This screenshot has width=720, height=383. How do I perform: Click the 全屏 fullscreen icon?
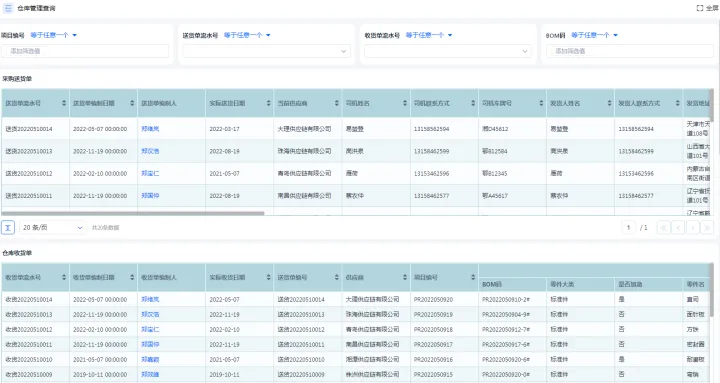point(700,8)
